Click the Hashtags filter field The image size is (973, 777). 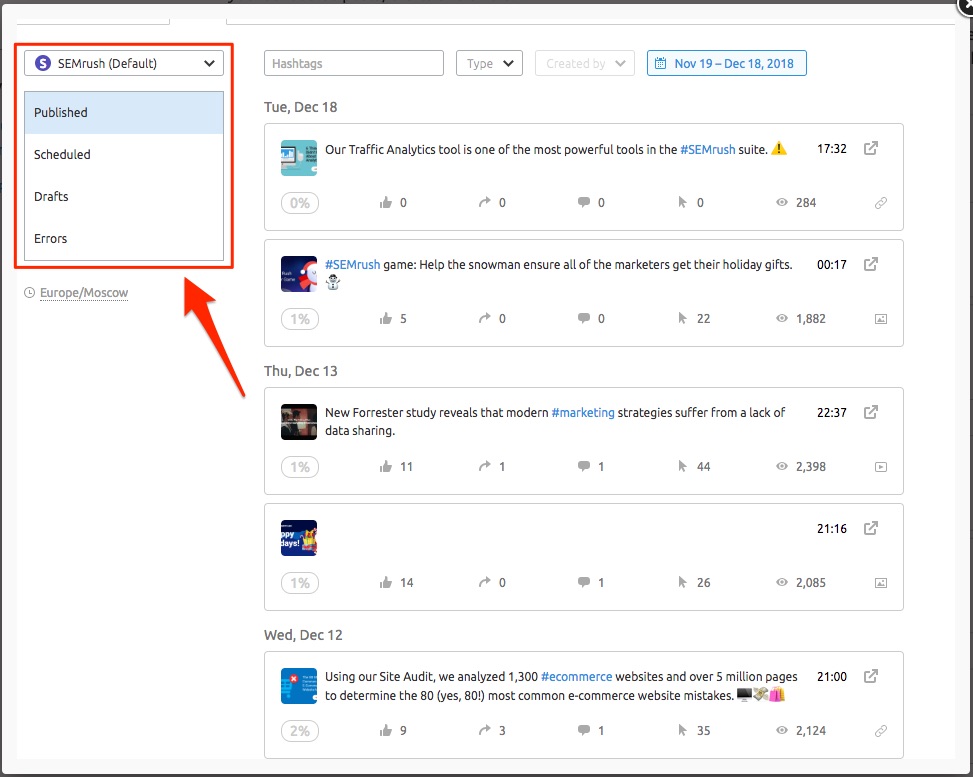pos(354,63)
